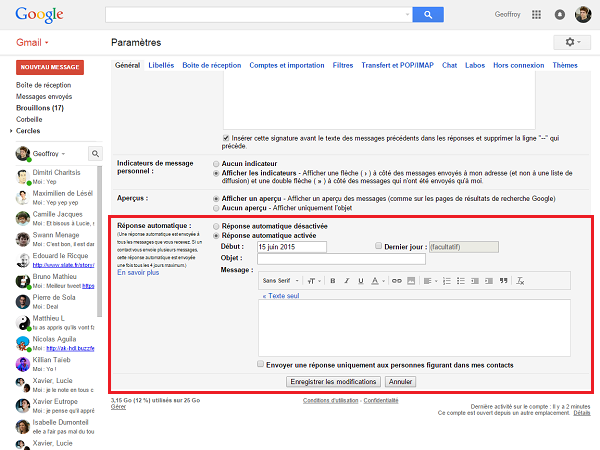Switch to Comptes et importation tab
The height and width of the screenshot is (450, 600).
(x=287, y=65)
